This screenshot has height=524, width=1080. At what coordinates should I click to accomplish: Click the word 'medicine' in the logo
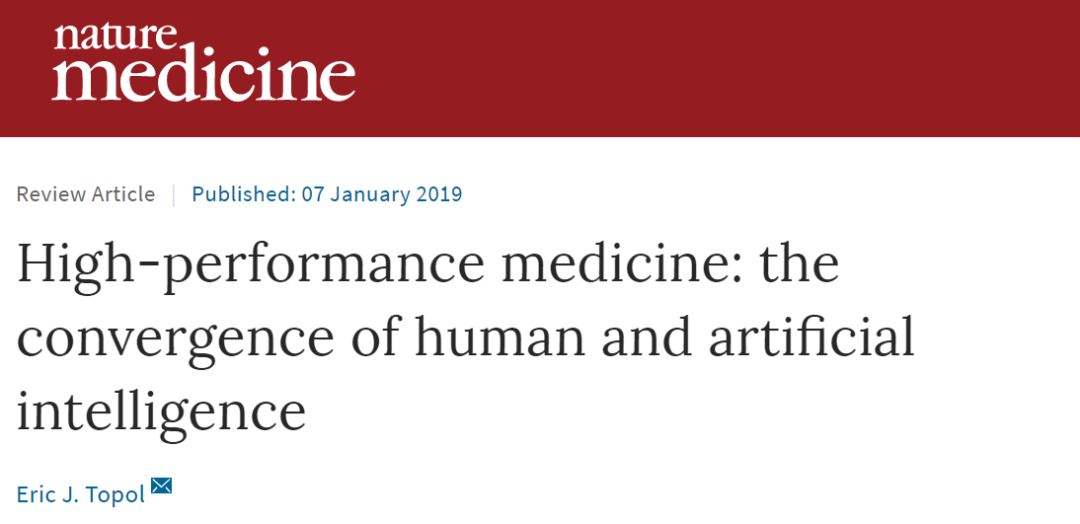(204, 78)
